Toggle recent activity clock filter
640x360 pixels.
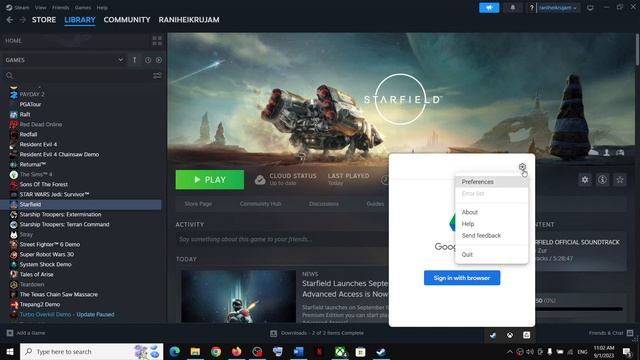click(148, 60)
